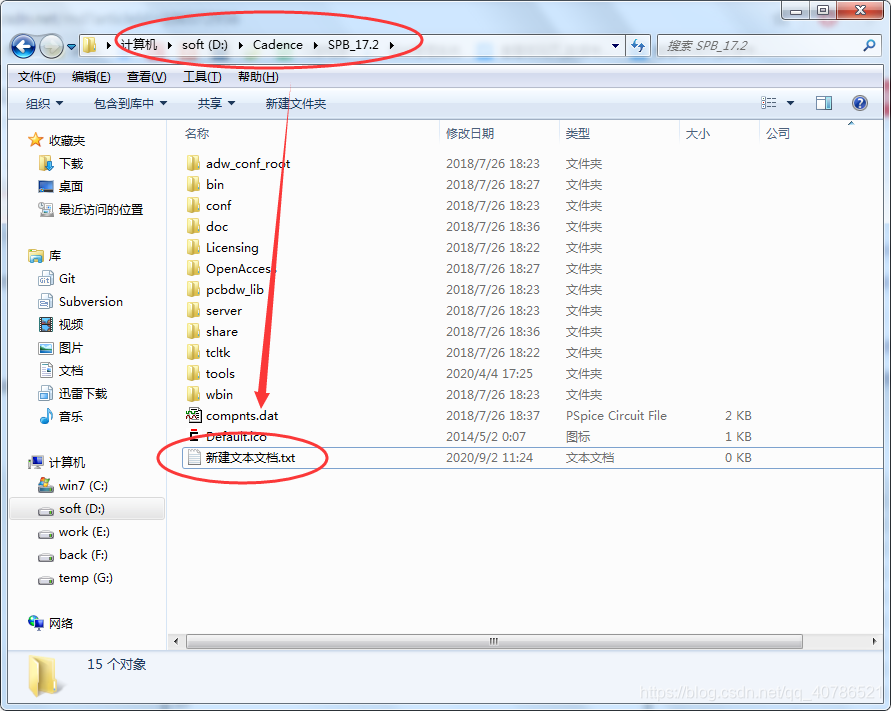
Task: Select work (E:) drive in sidebar
Action: point(74,532)
